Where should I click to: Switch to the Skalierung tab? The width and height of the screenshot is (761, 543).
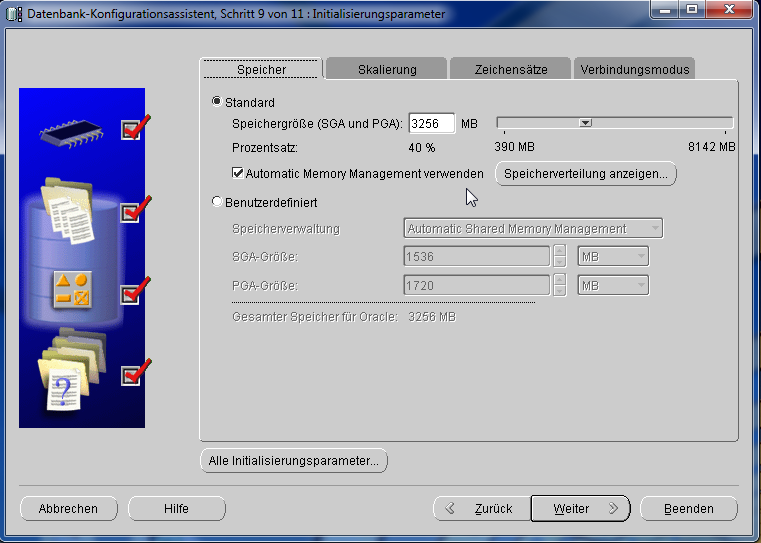[386, 69]
